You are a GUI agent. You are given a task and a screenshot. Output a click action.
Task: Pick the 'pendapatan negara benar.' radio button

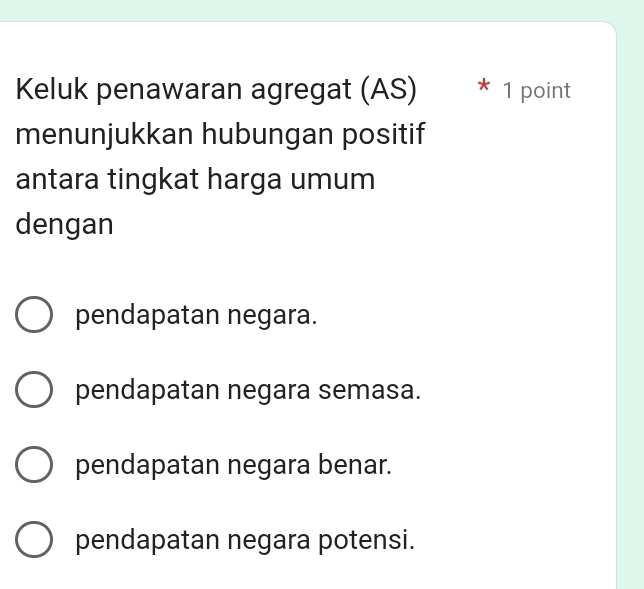tap(34, 466)
